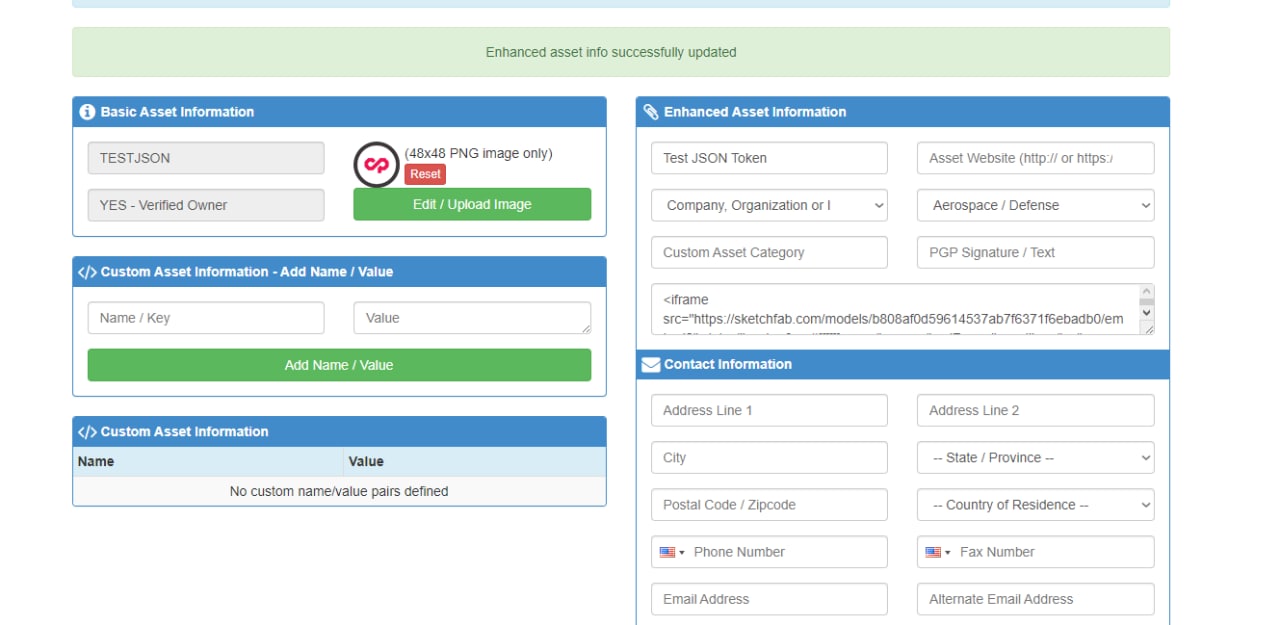The height and width of the screenshot is (625, 1280).
Task: Click the Asset Website field
Action: click(x=1035, y=158)
